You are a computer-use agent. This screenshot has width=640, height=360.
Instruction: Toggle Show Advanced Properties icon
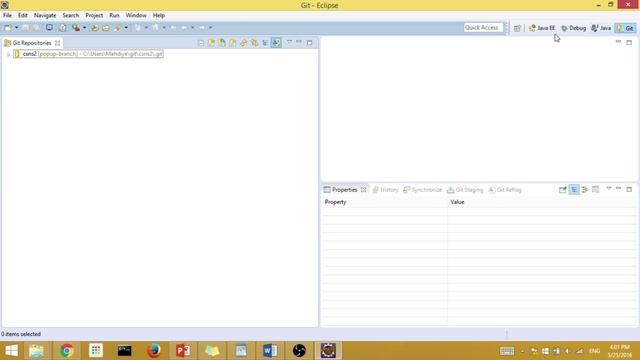[x=585, y=189]
